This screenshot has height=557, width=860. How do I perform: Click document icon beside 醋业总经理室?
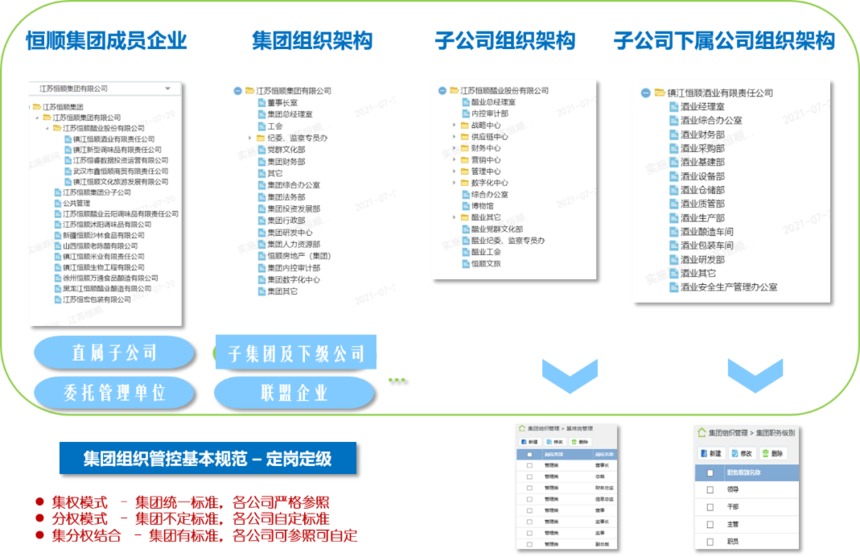(466, 102)
